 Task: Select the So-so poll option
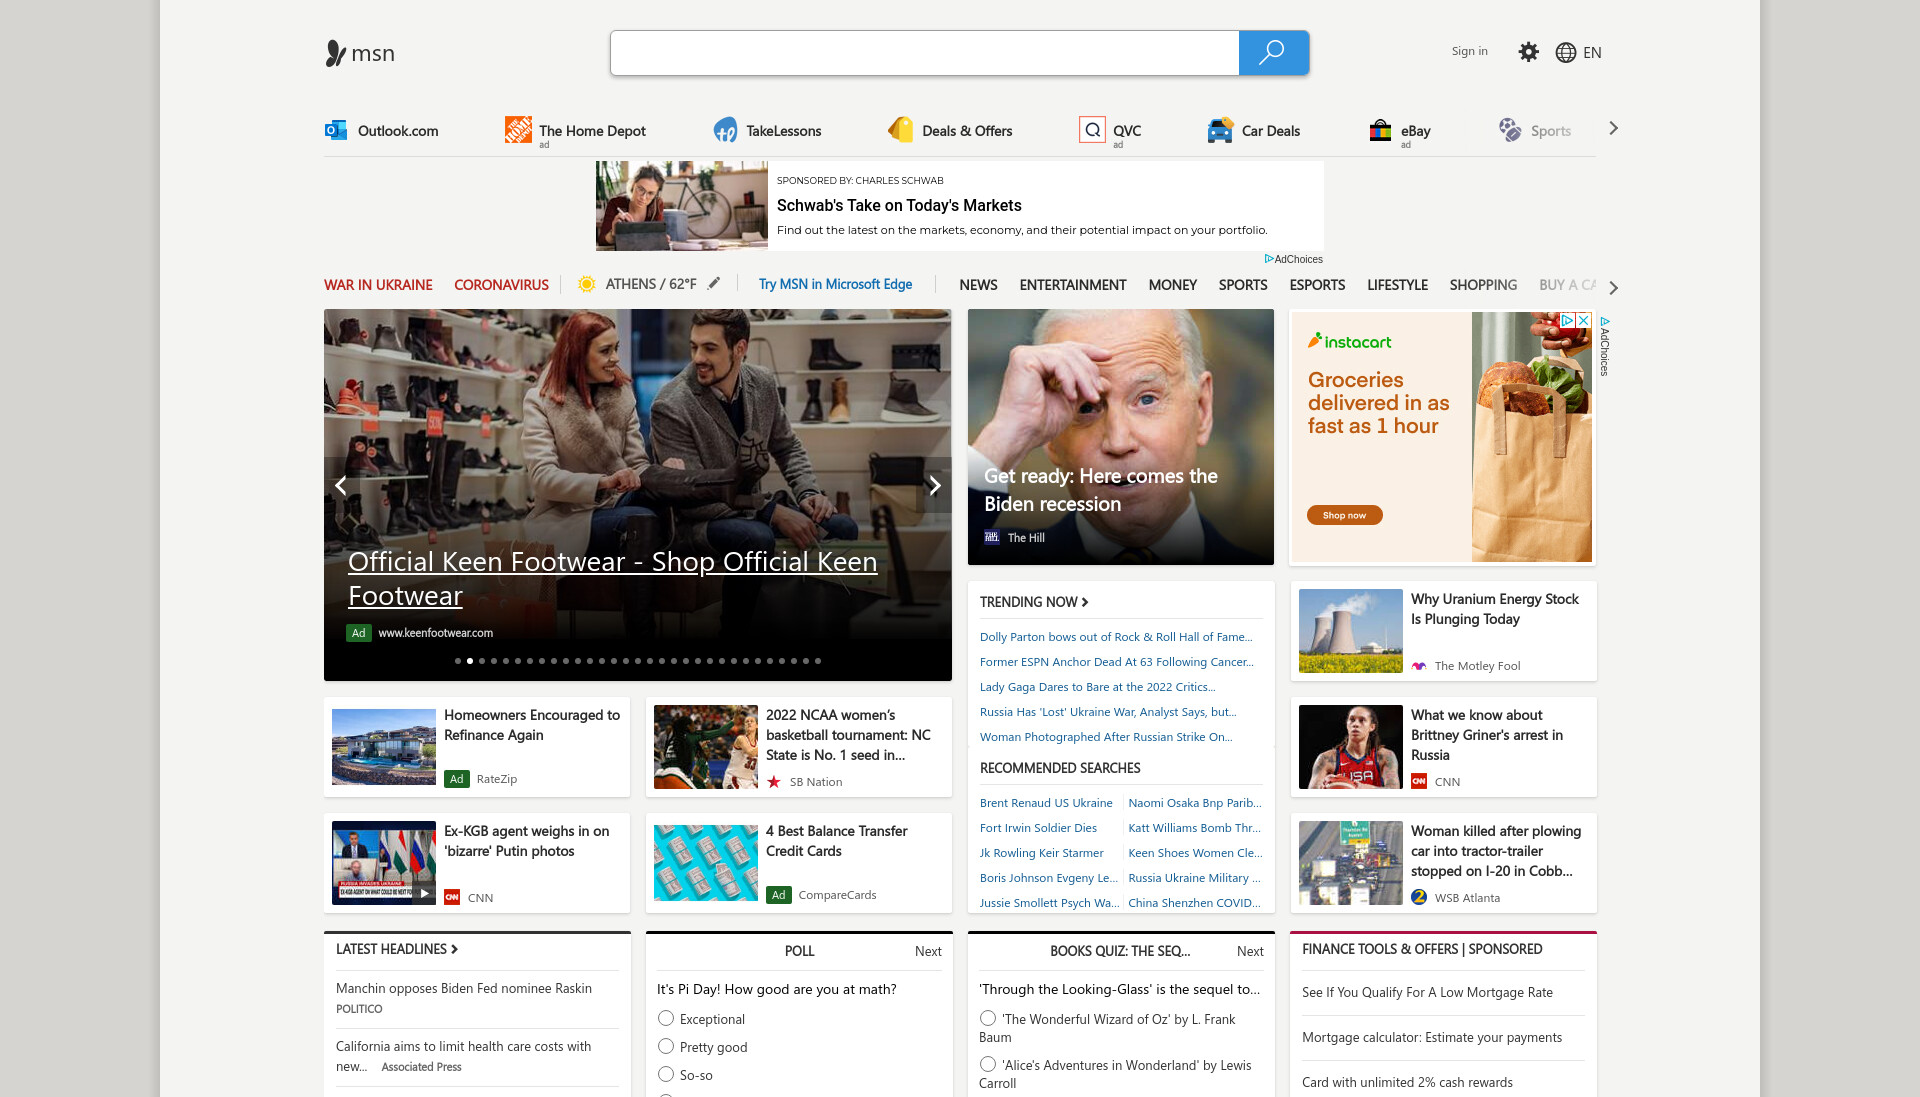[x=666, y=1074]
